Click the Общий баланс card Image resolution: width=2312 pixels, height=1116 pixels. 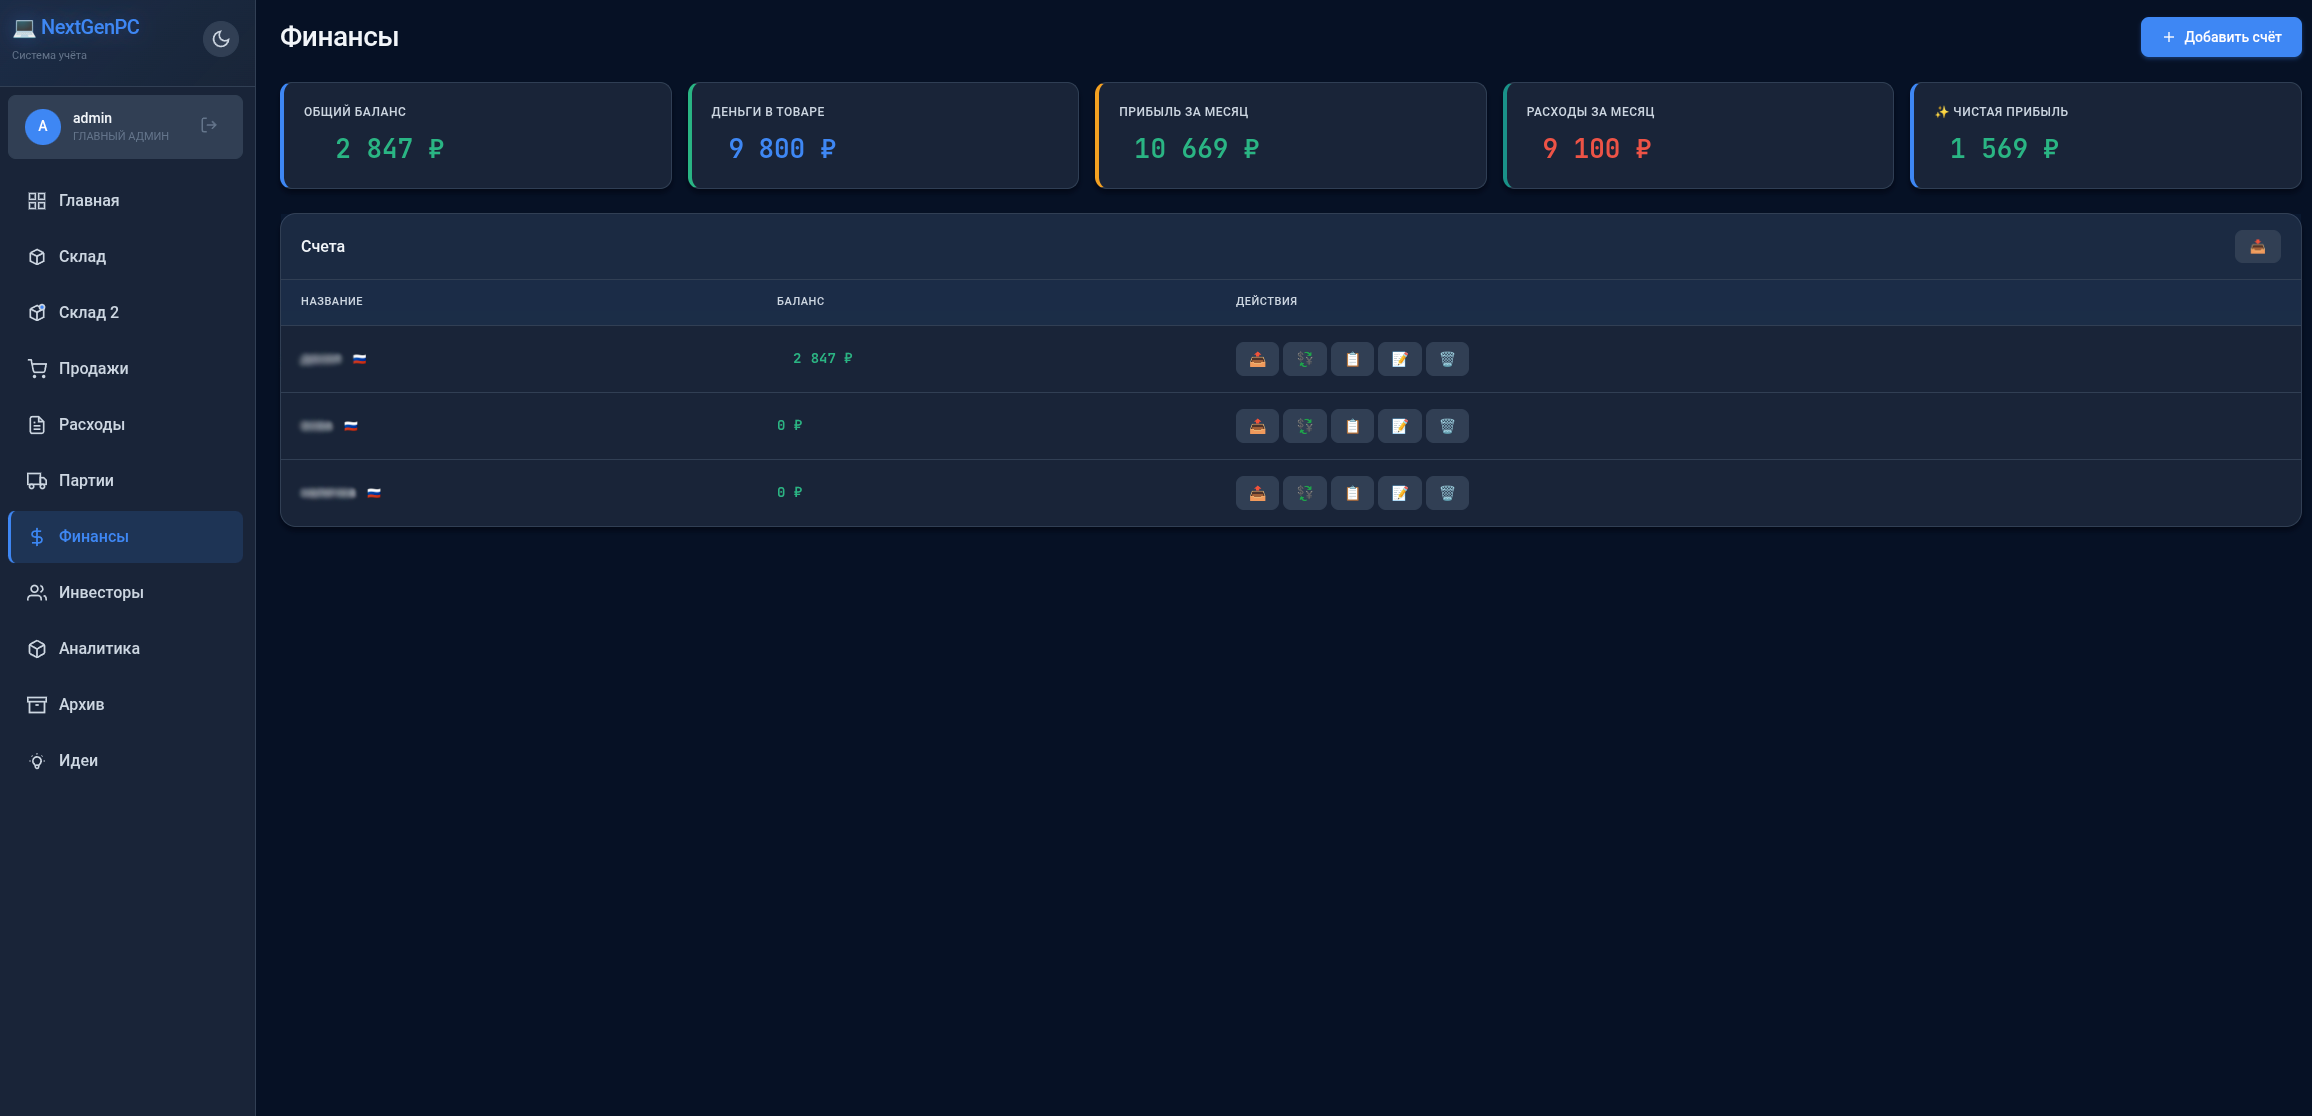click(476, 135)
